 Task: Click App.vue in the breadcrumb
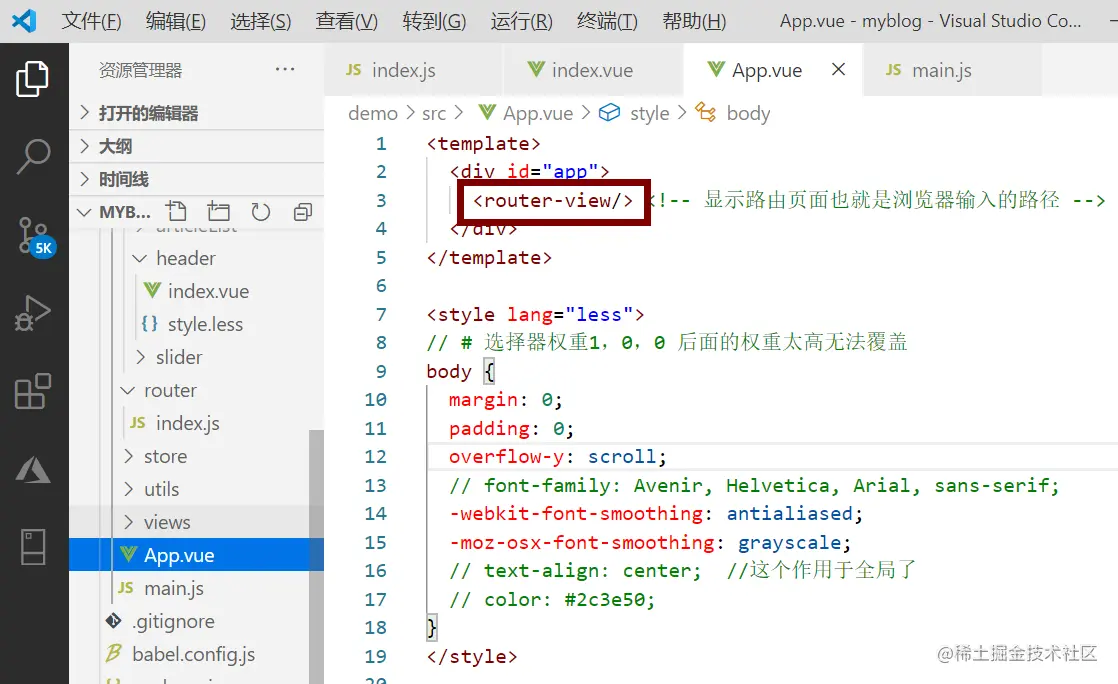tap(538, 113)
